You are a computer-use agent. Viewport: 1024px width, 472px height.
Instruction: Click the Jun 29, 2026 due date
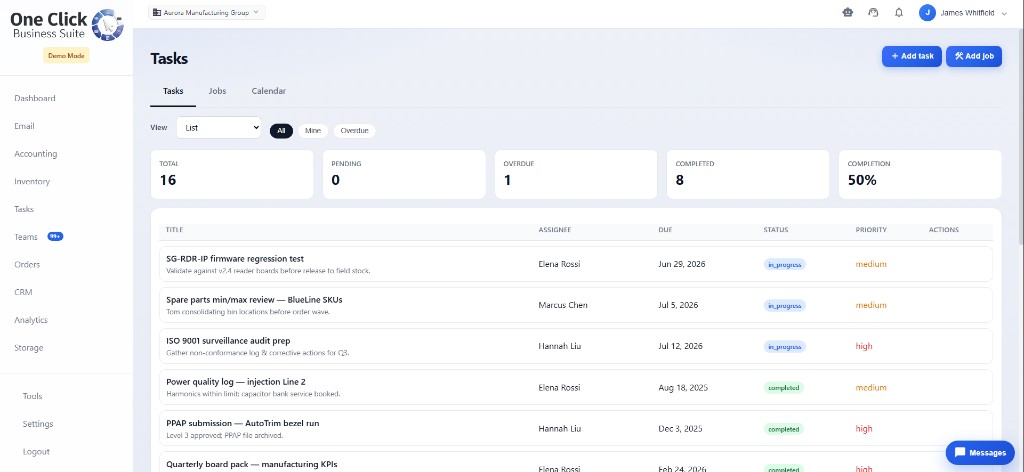(x=682, y=264)
